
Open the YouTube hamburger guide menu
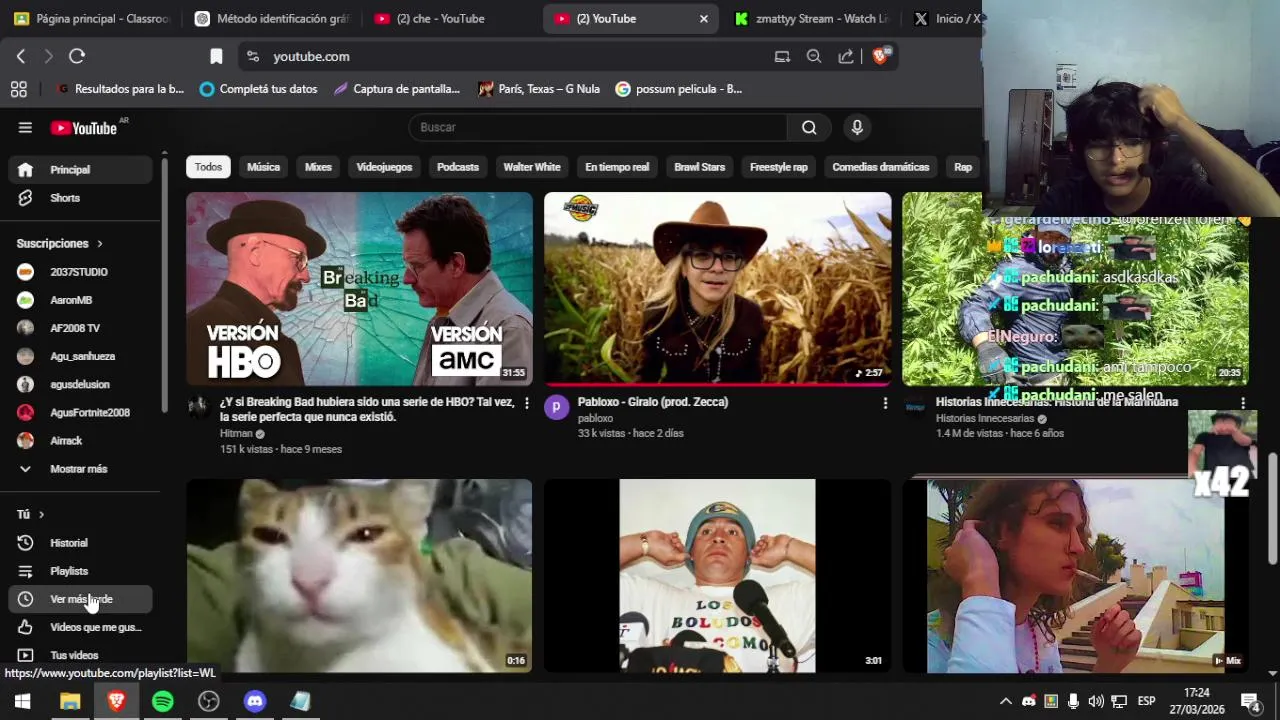25,128
